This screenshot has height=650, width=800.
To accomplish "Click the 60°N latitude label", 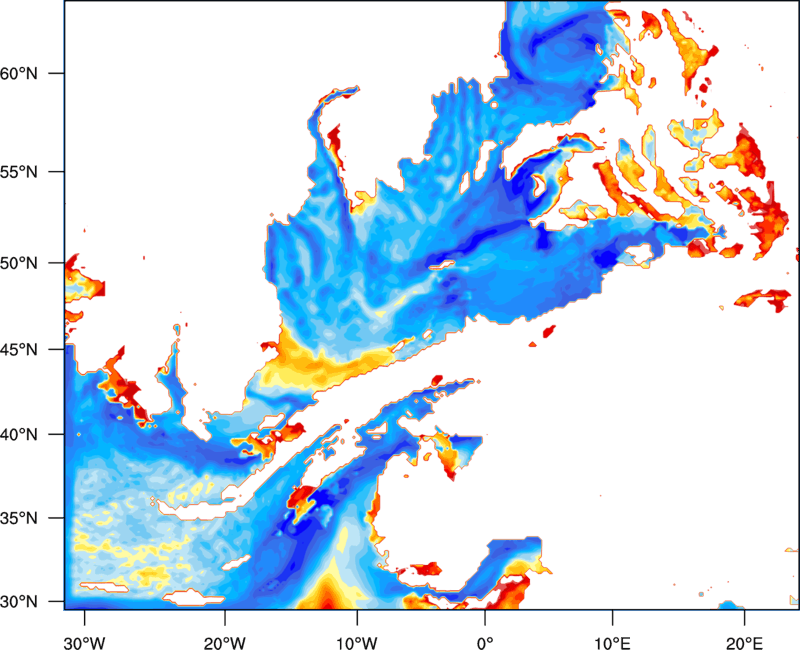I will coord(19,73).
